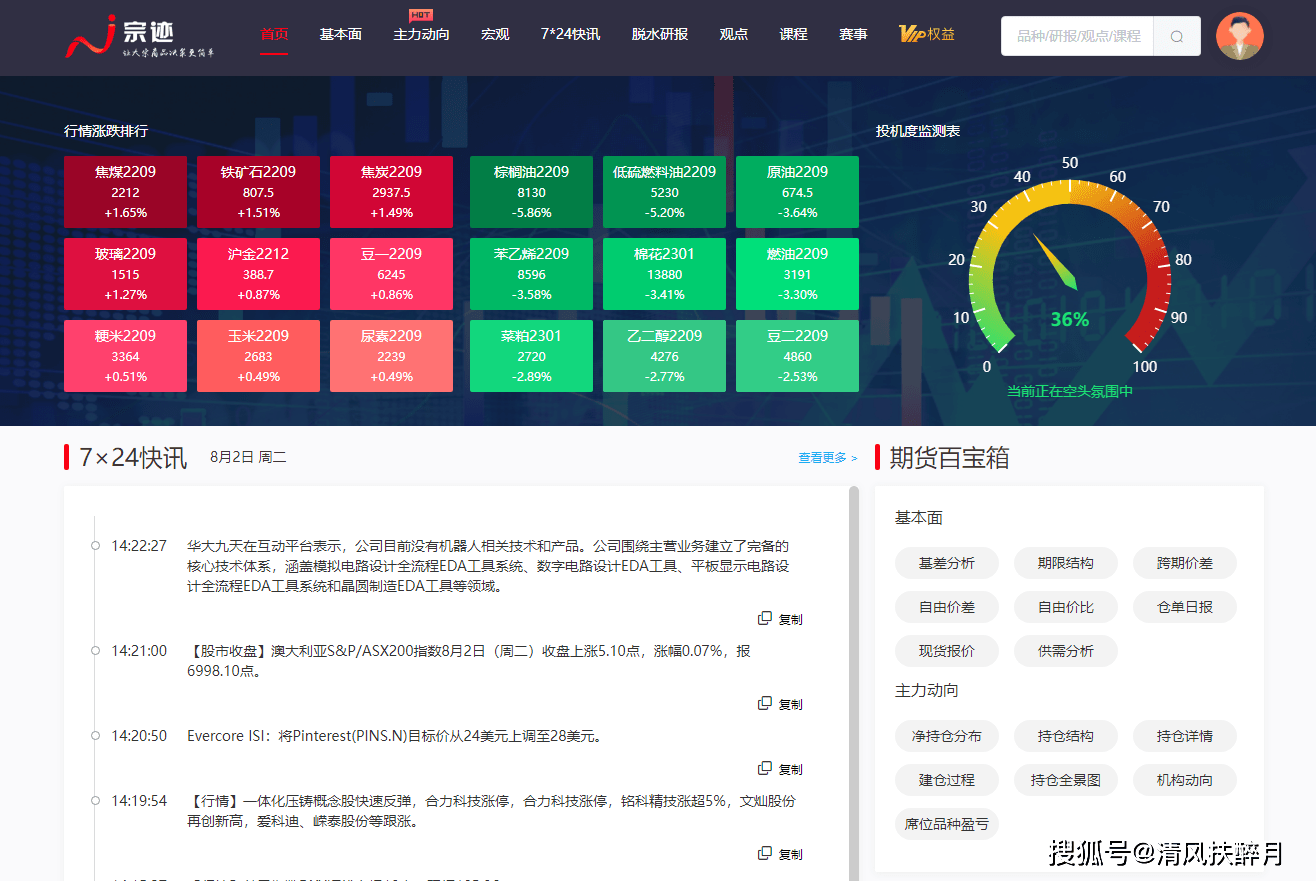
Task: Copy the 14:21:00 stock market news
Action: coord(780,704)
